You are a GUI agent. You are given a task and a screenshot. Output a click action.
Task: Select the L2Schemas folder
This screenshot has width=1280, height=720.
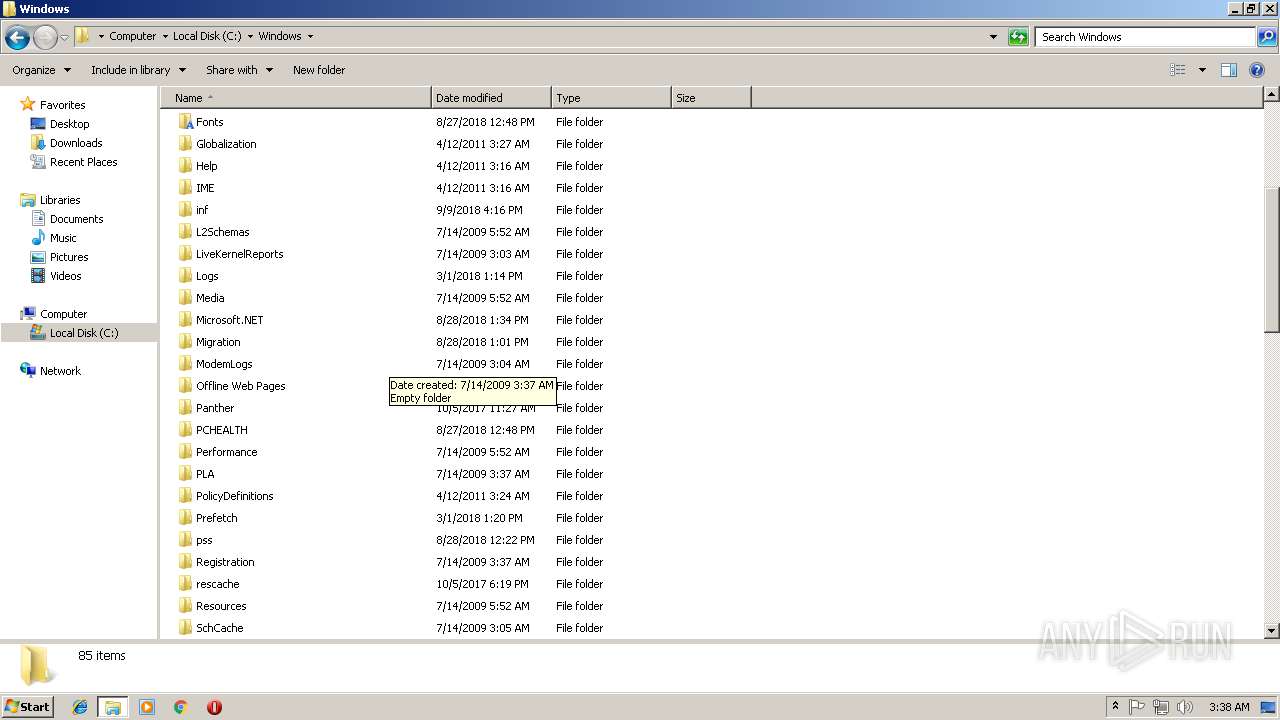click(x=222, y=232)
